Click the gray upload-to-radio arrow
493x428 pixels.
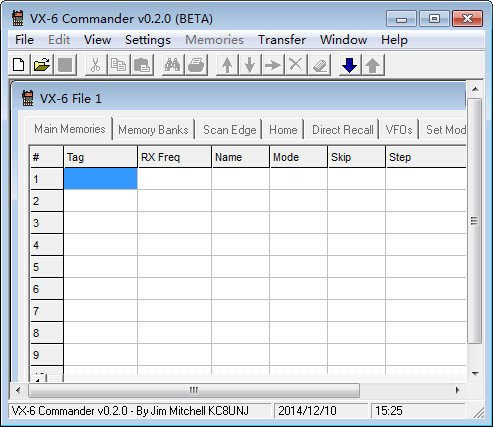point(373,65)
